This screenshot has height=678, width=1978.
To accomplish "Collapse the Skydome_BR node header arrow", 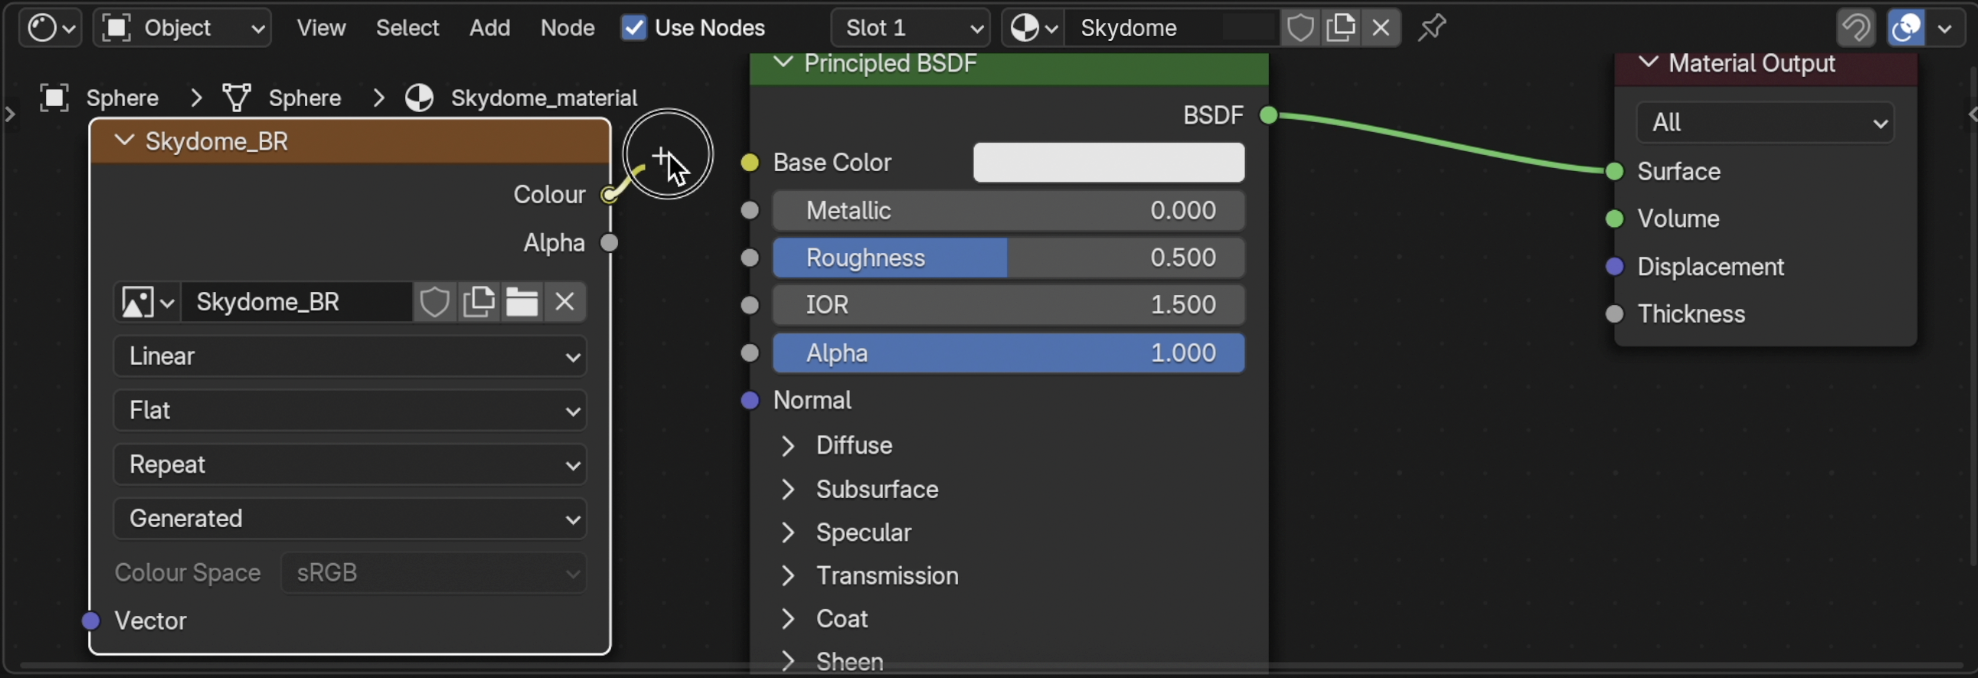I will (x=124, y=141).
